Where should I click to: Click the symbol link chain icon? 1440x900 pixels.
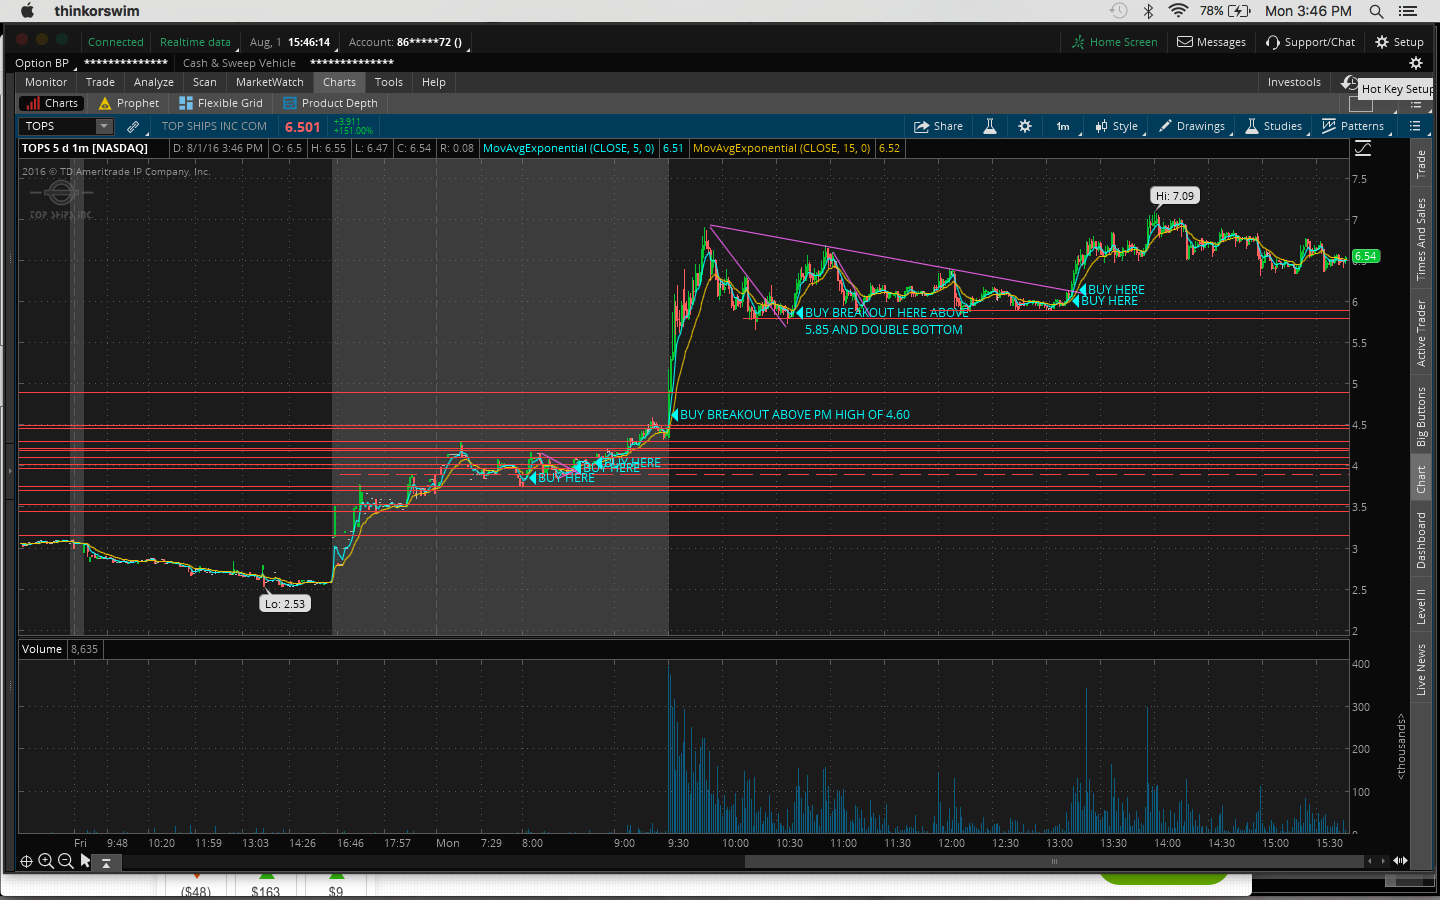point(133,126)
